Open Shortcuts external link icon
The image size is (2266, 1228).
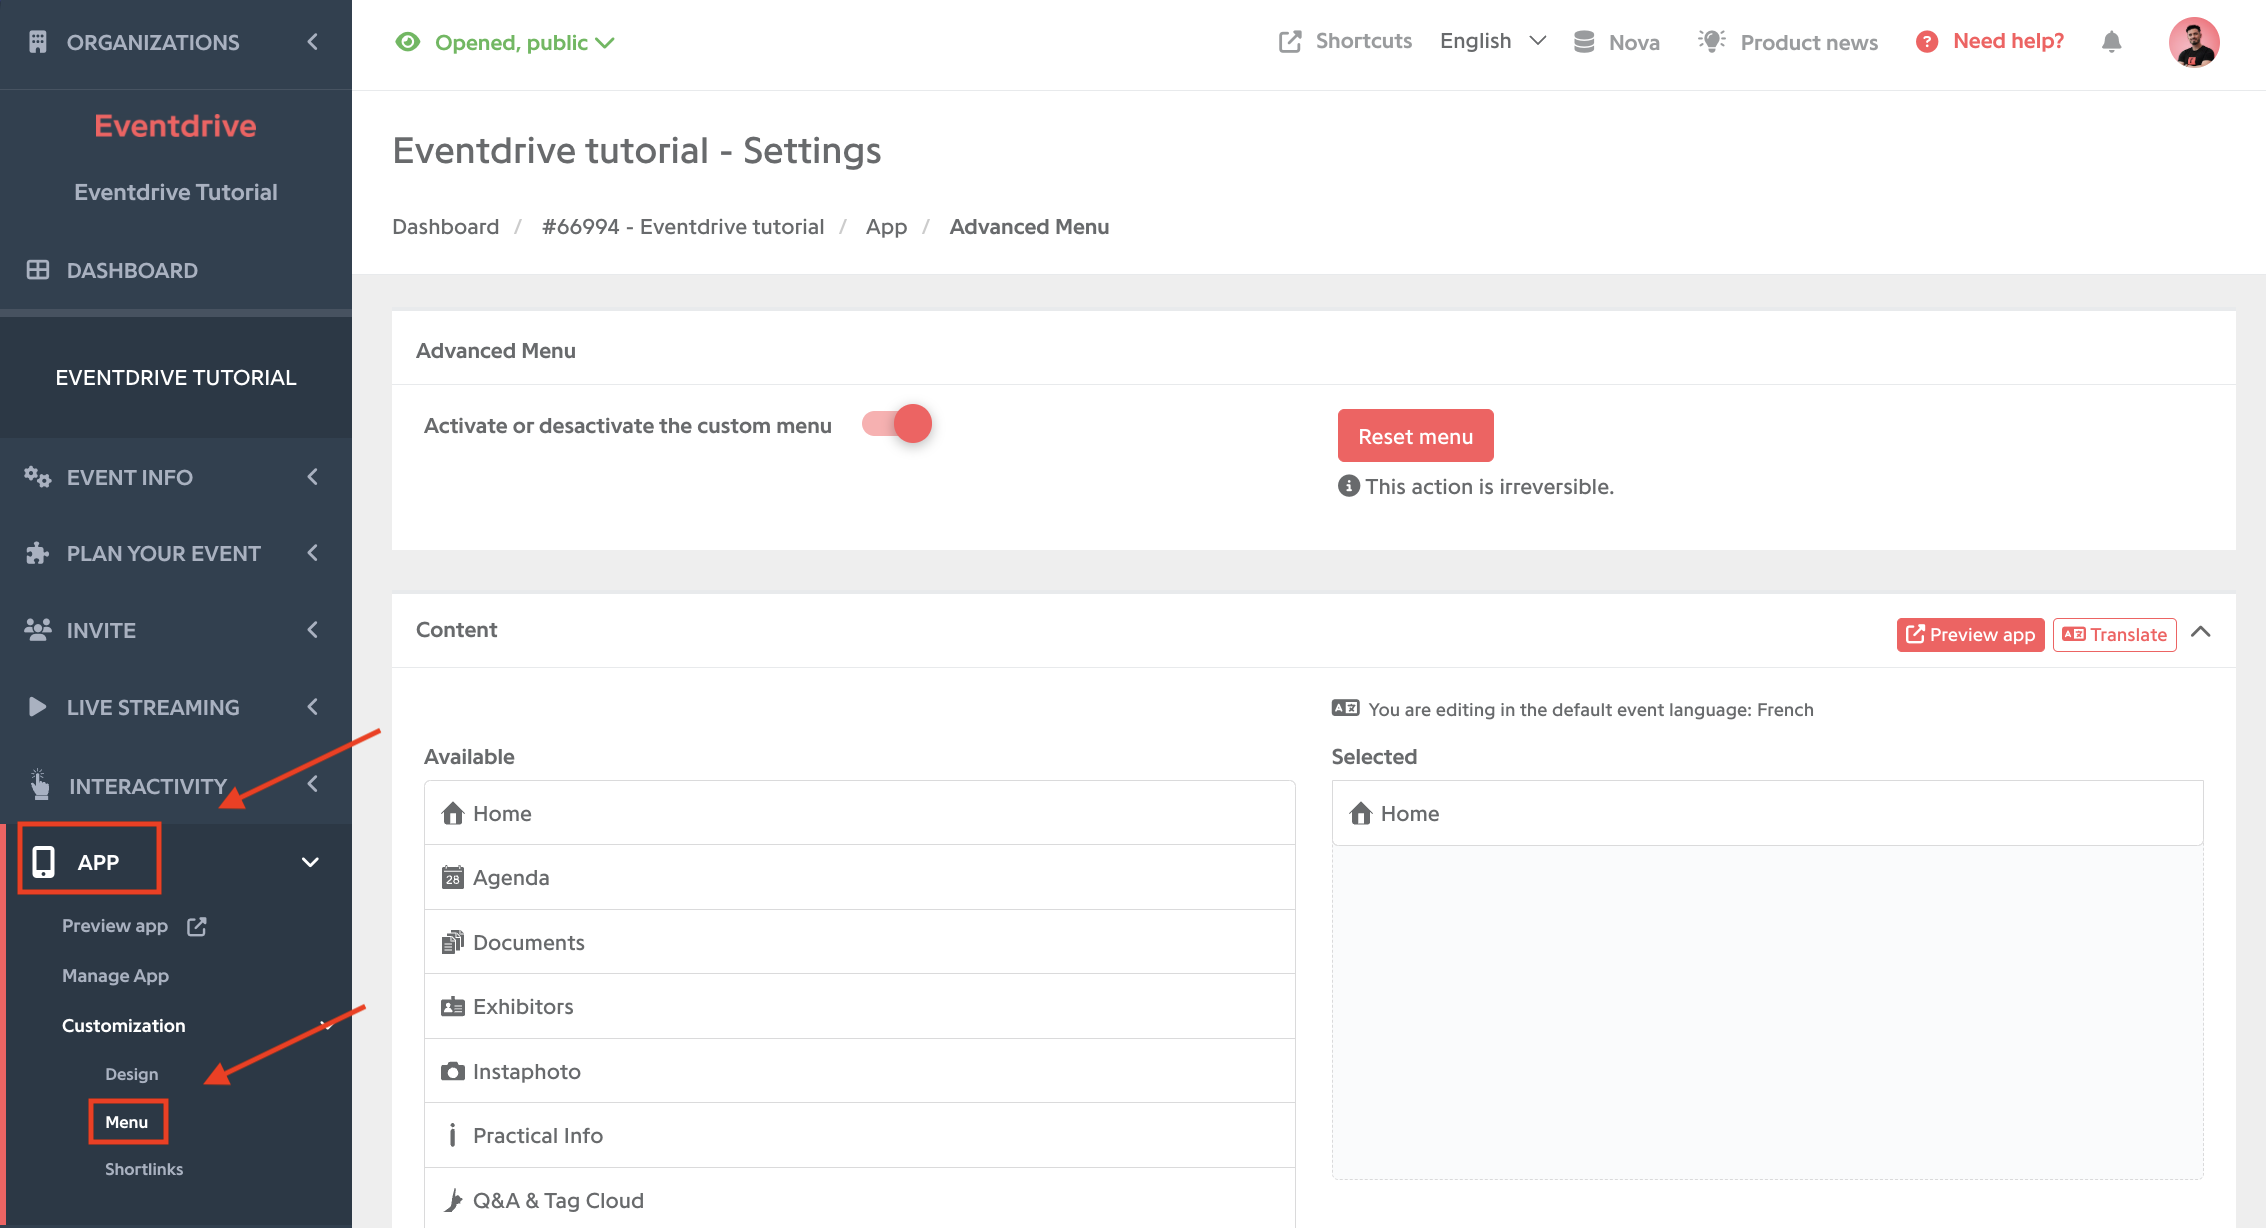tap(1290, 42)
